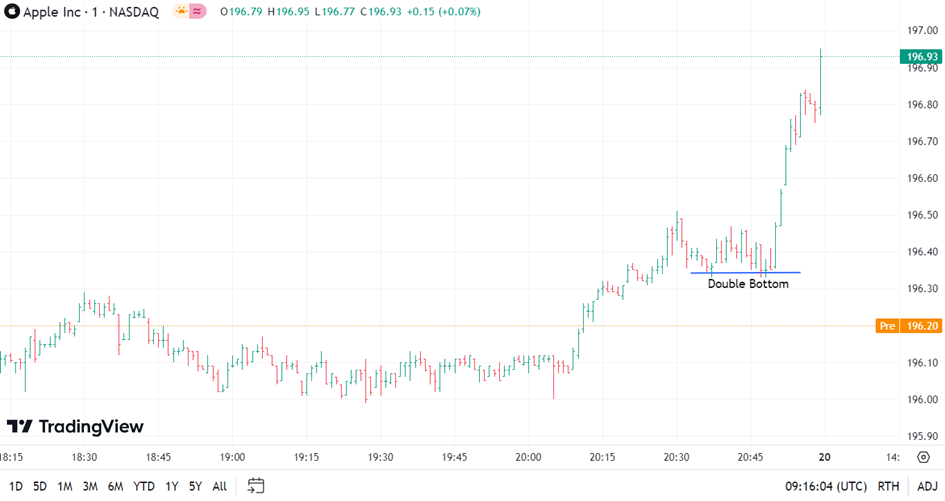945x501 pixels.
Task: Click the Apple logo icon
Action: tap(13, 12)
